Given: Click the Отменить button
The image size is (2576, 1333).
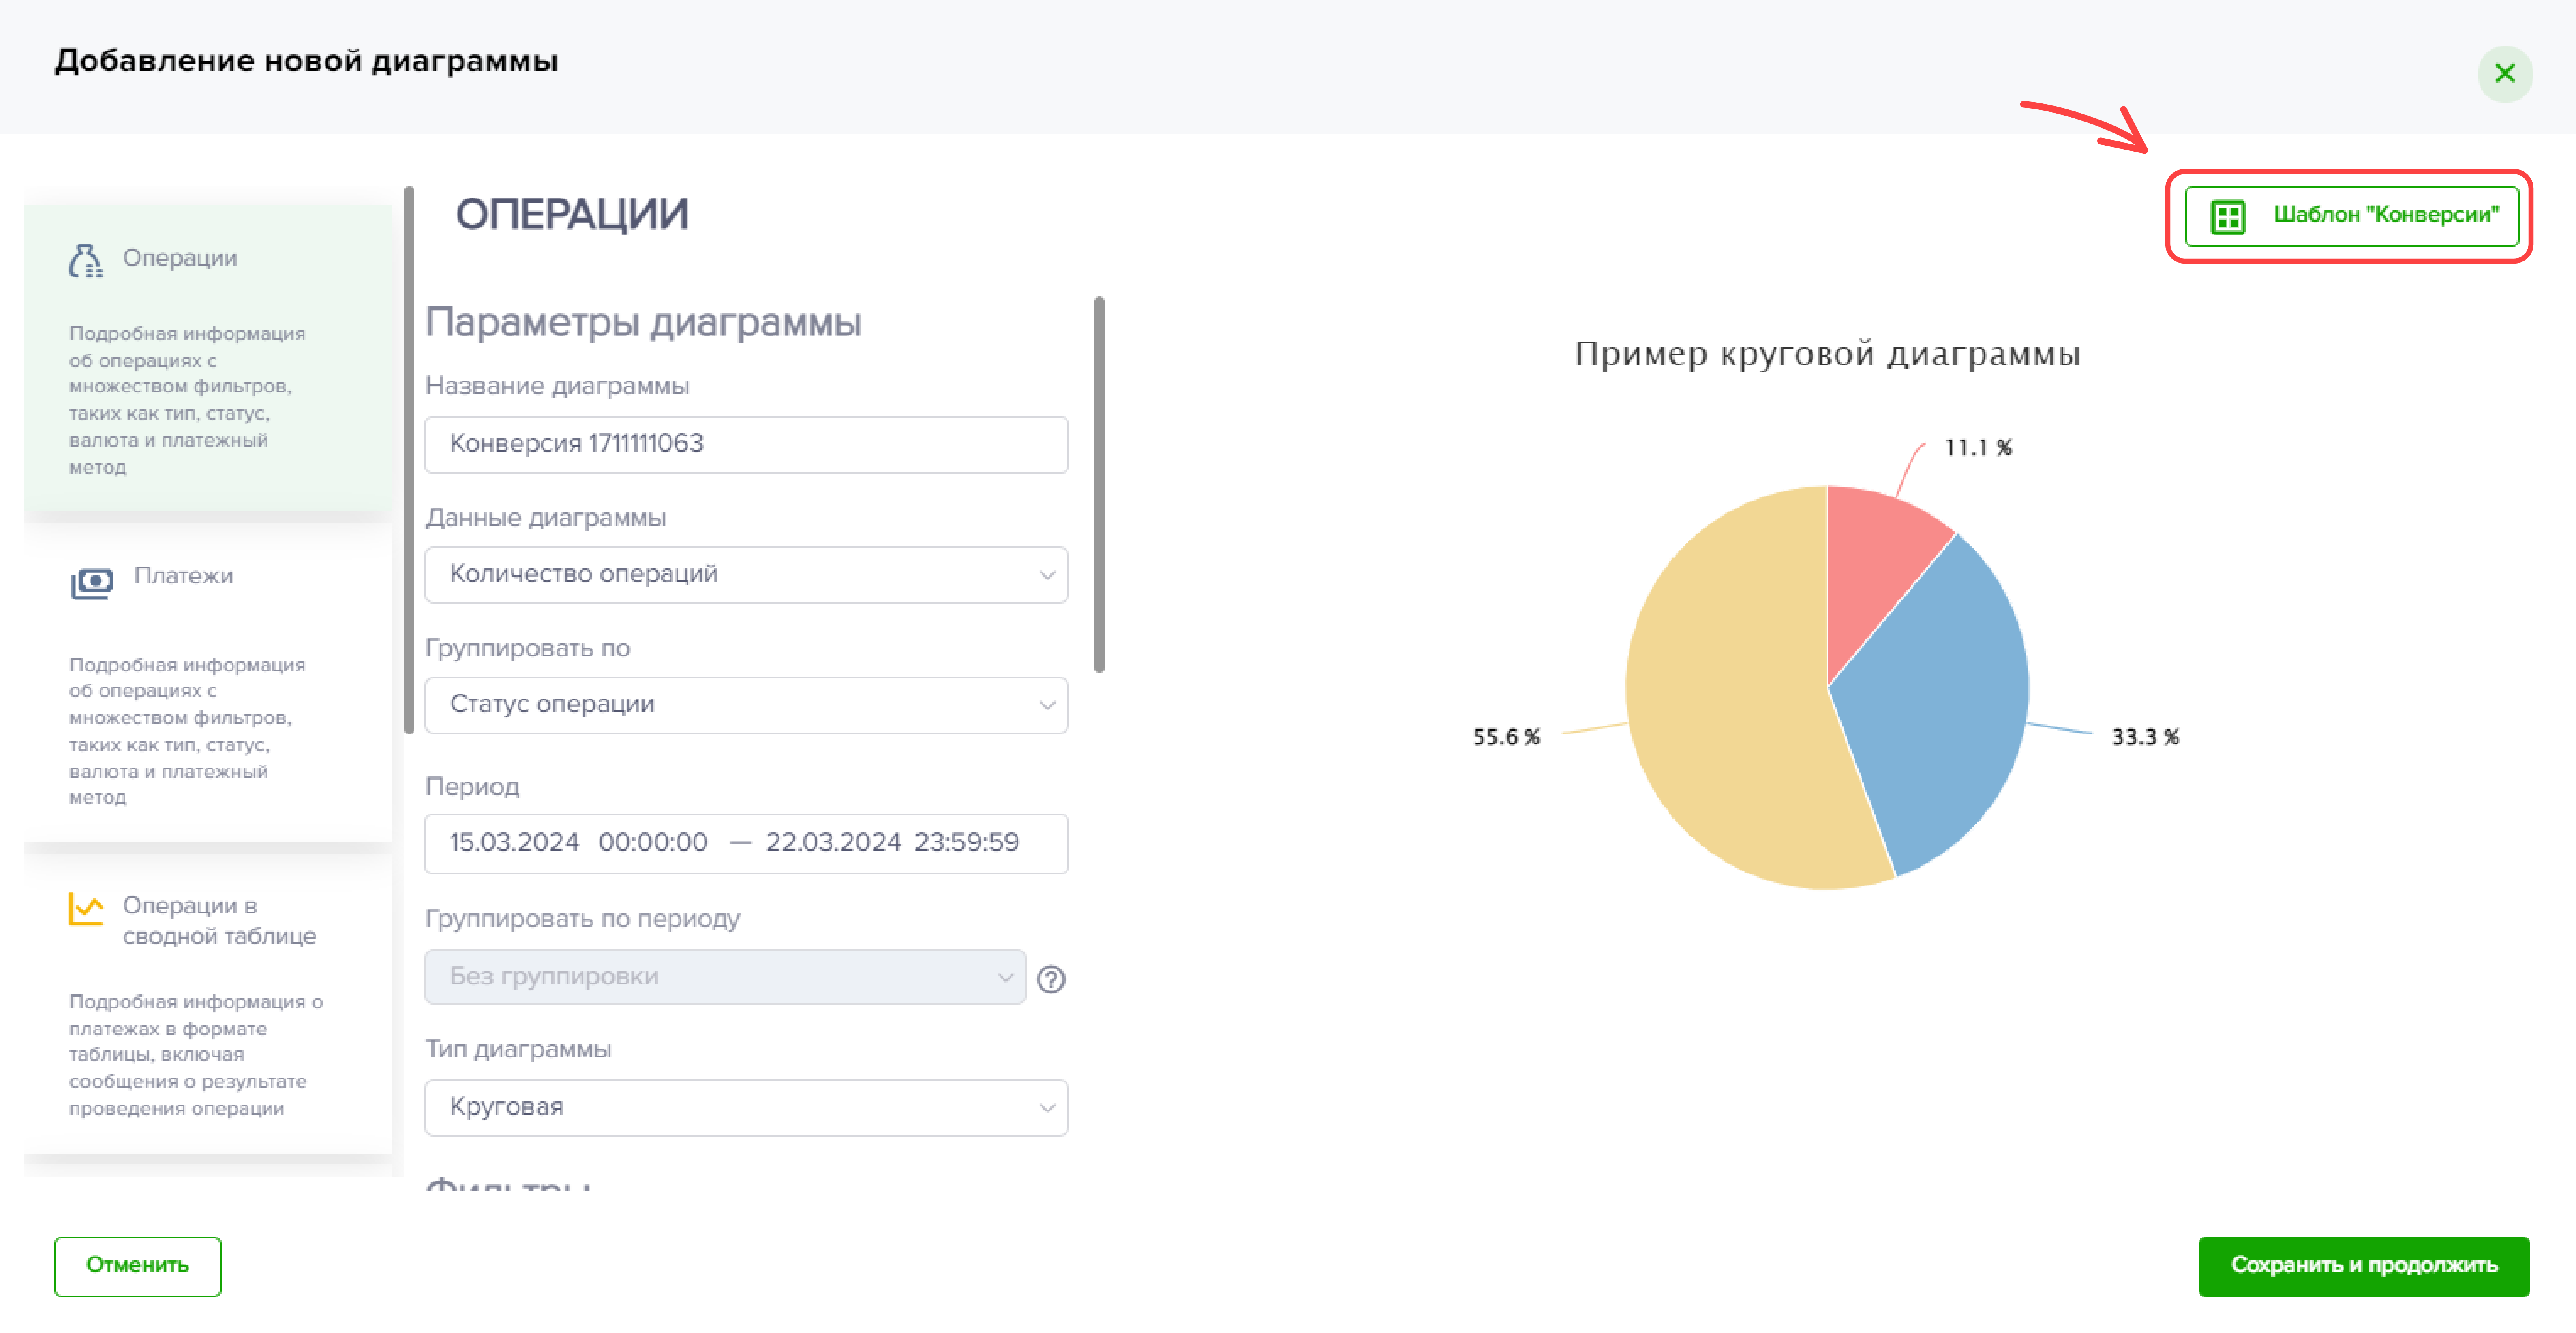Looking at the screenshot, I should click(x=137, y=1266).
